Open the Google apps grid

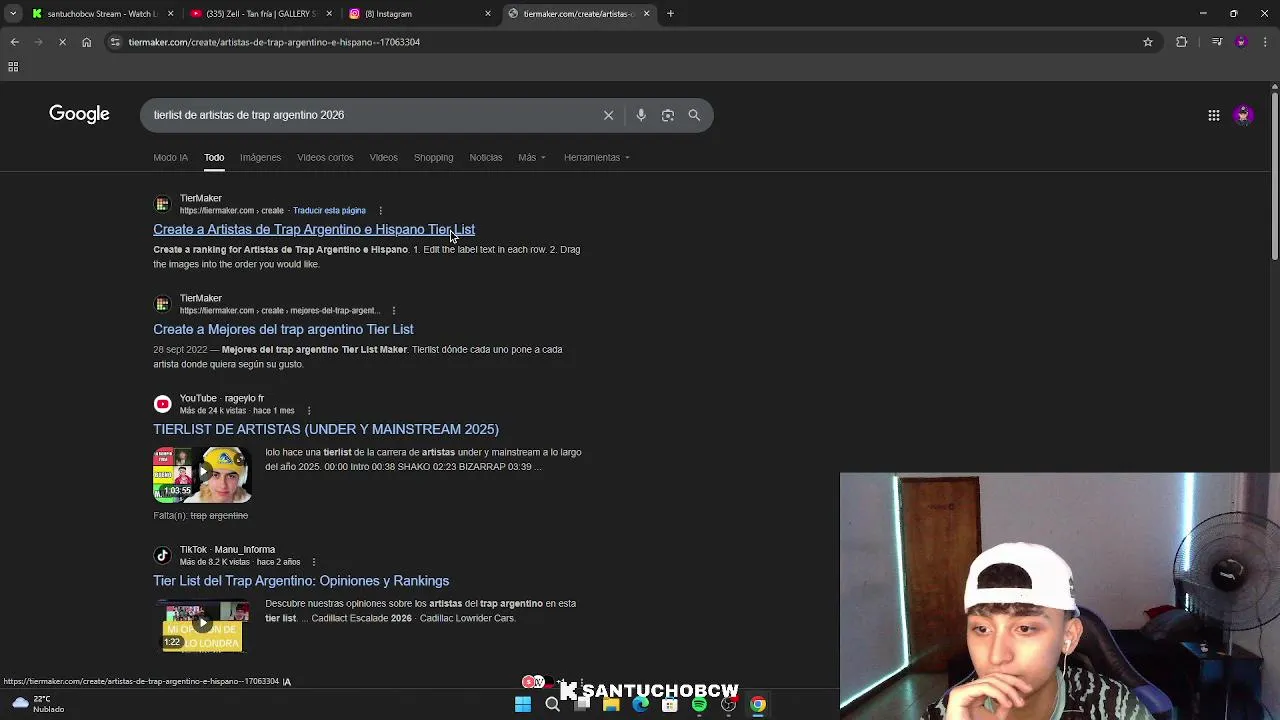pyautogui.click(x=1214, y=115)
